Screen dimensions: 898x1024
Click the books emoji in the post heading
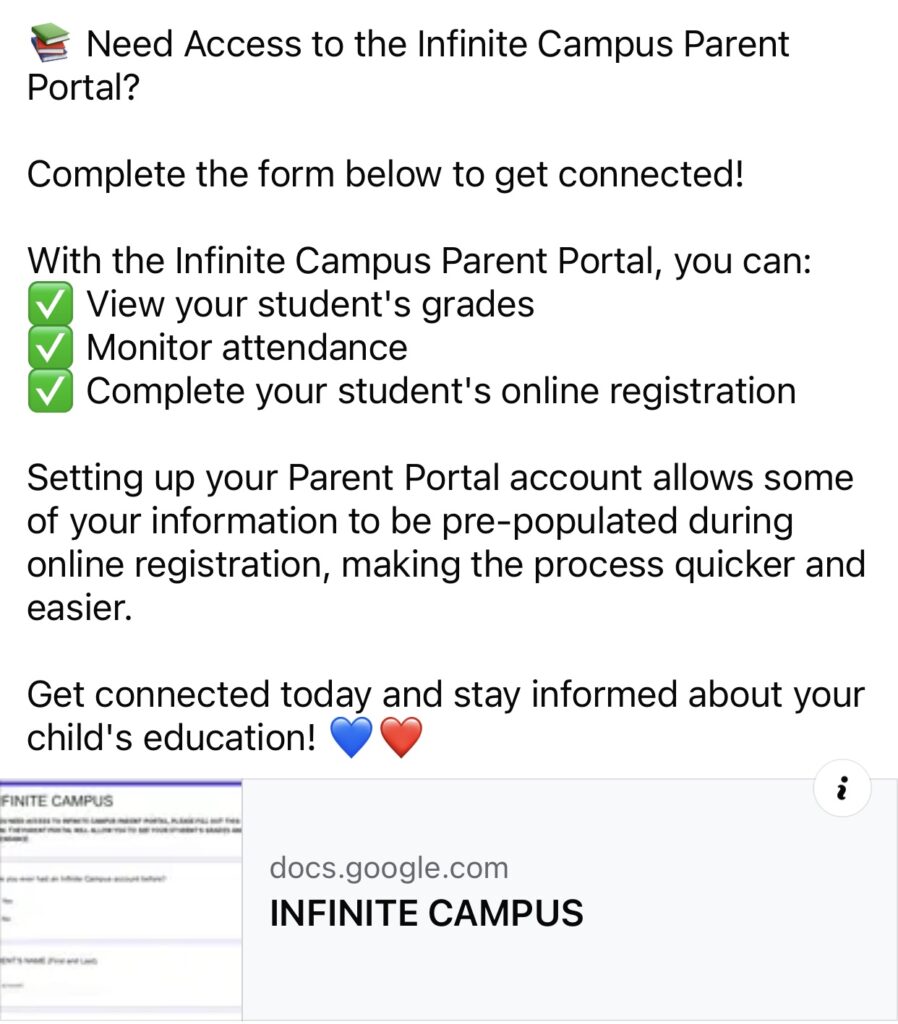[x=50, y=43]
